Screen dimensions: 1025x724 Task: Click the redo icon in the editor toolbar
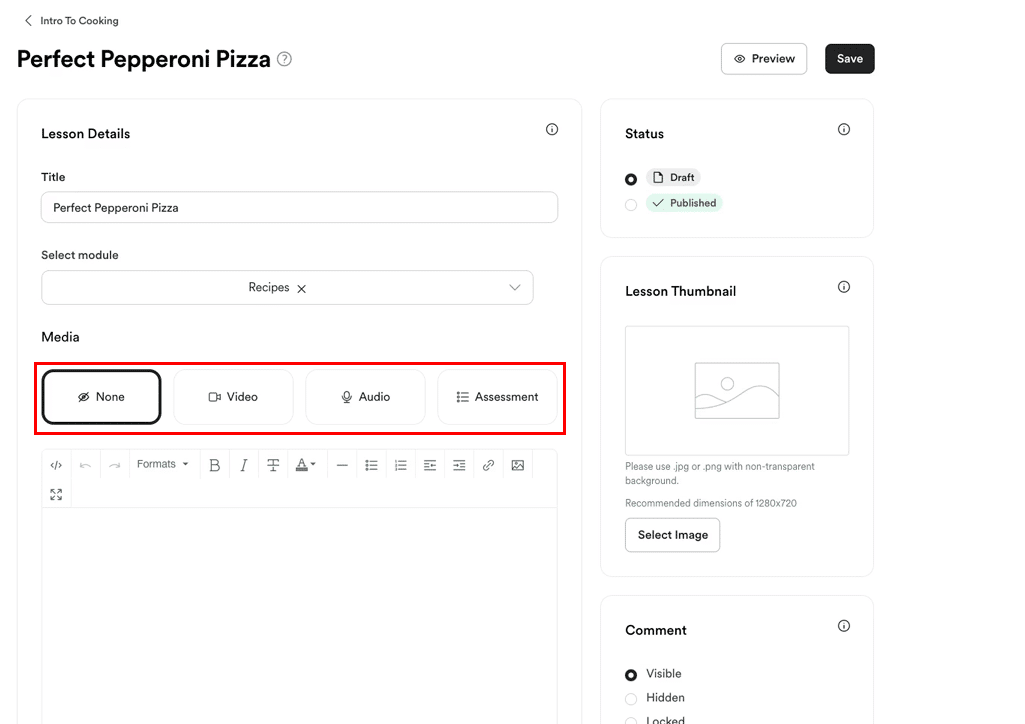(113, 464)
